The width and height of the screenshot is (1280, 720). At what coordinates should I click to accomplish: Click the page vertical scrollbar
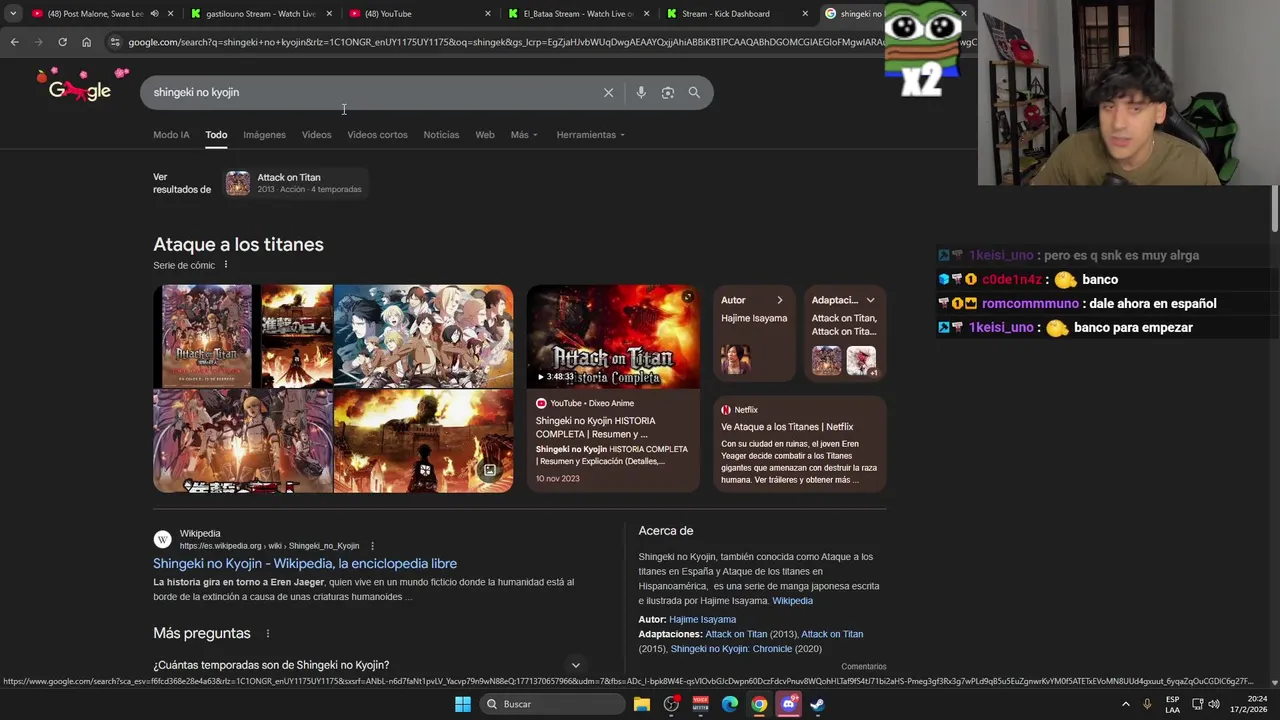point(1275,207)
